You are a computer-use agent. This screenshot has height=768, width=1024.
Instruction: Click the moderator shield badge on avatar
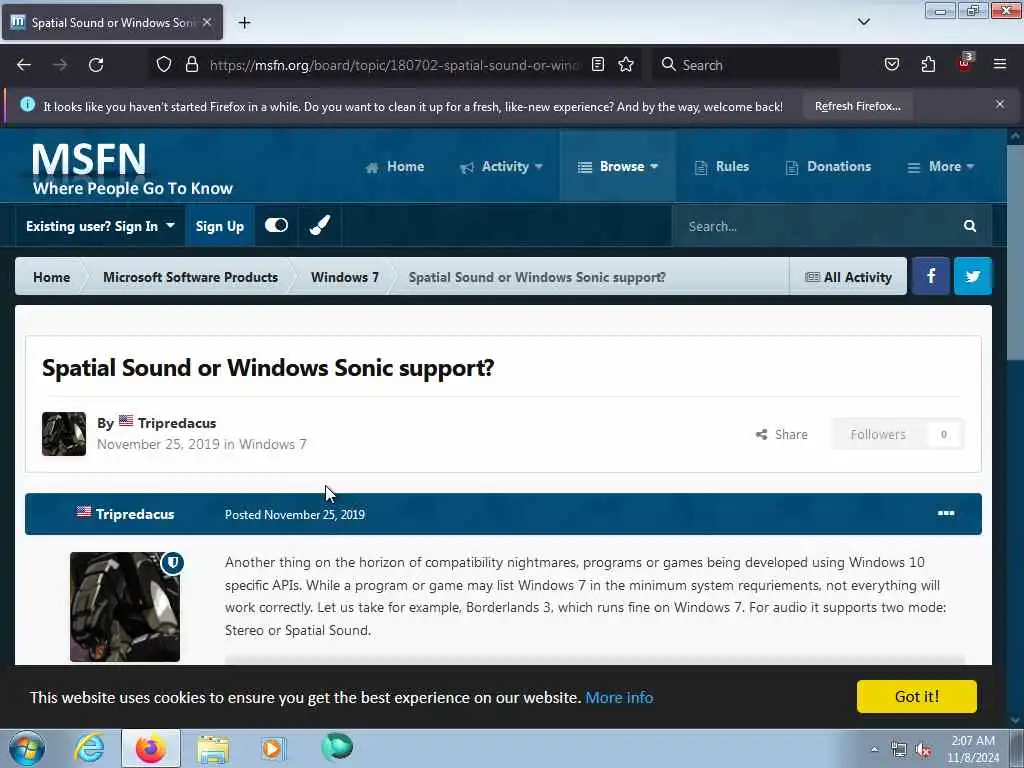[x=172, y=563]
